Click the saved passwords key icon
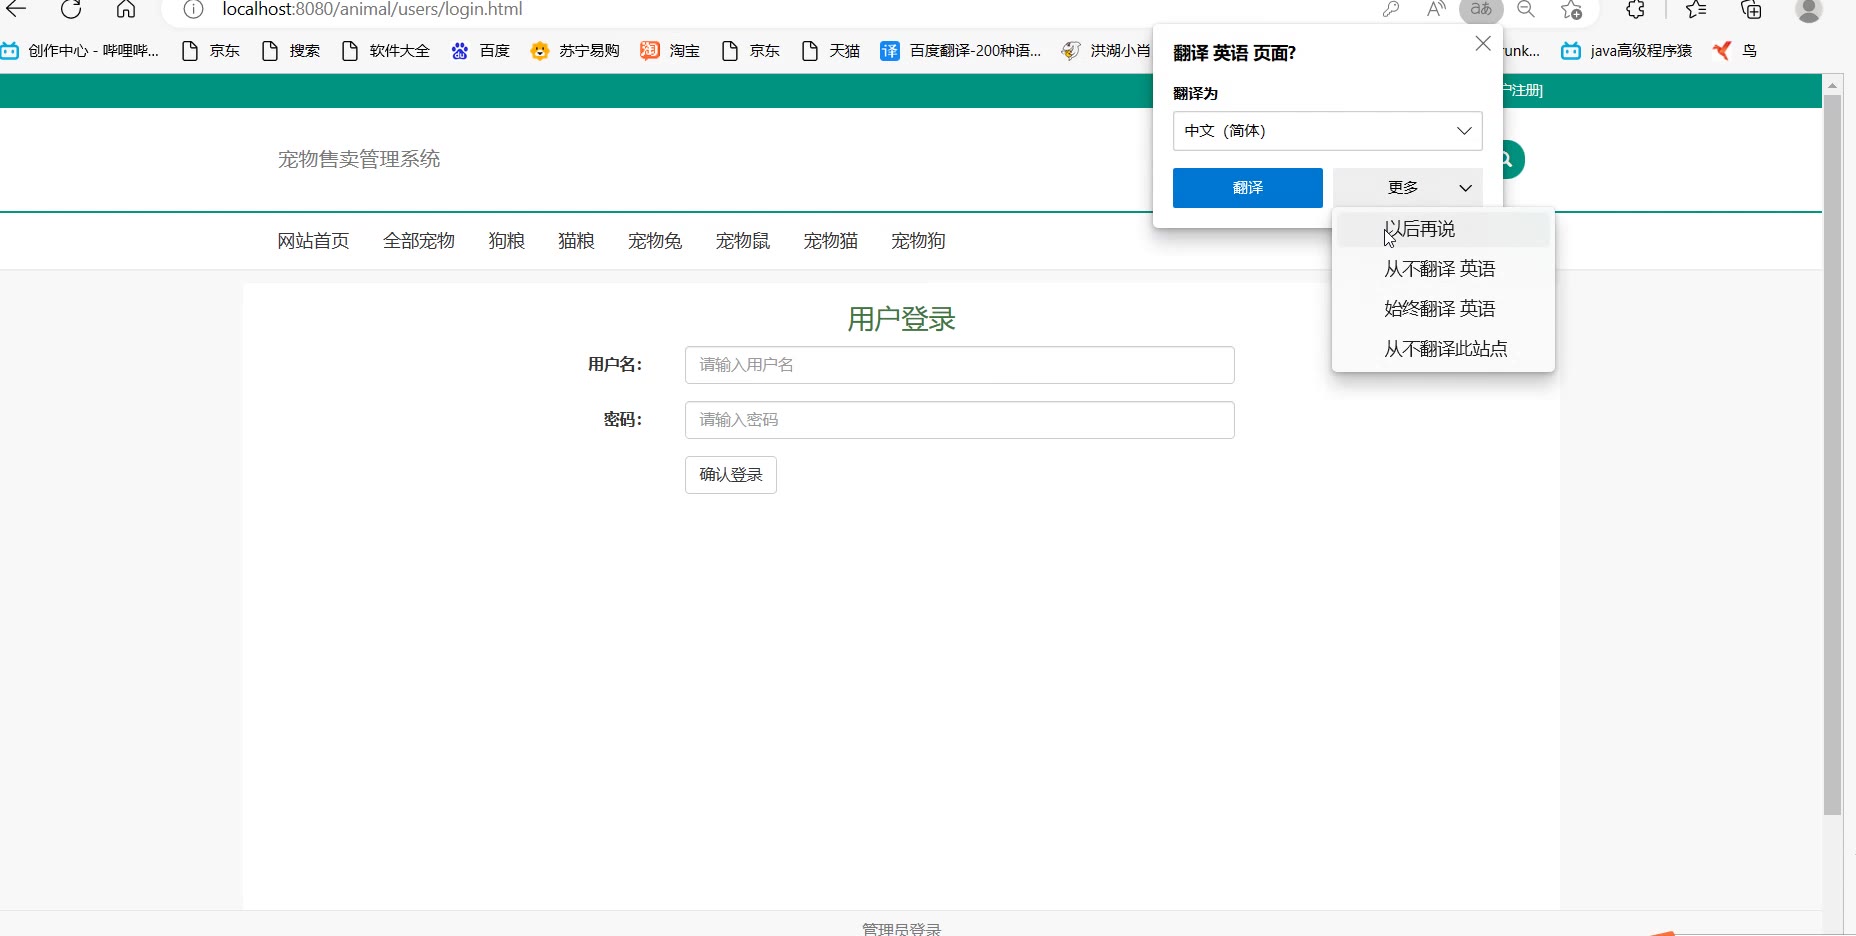This screenshot has height=936, width=1856. point(1391,10)
